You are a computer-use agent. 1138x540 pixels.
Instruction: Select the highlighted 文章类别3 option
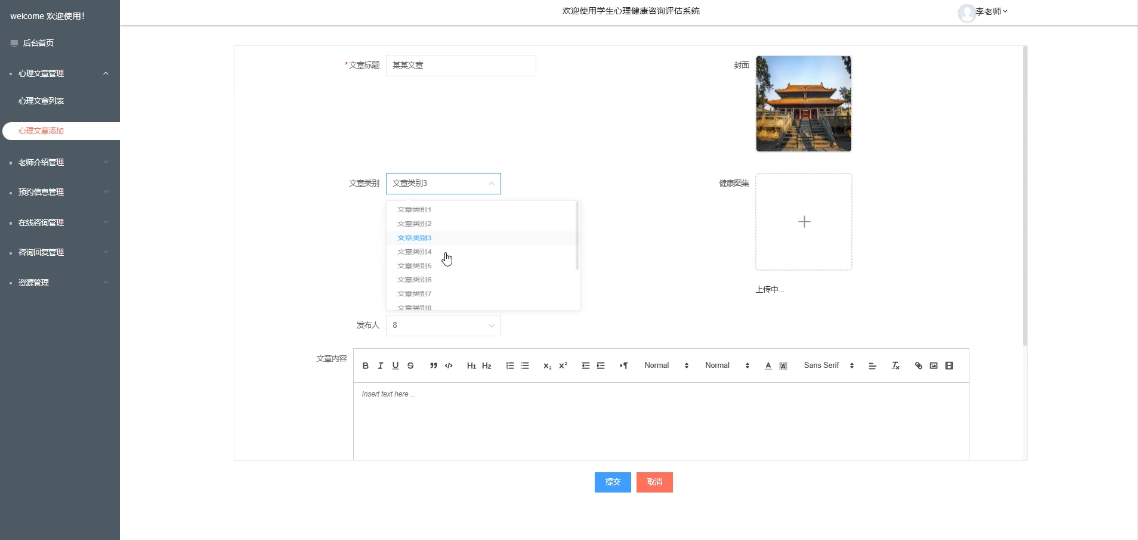click(482, 237)
